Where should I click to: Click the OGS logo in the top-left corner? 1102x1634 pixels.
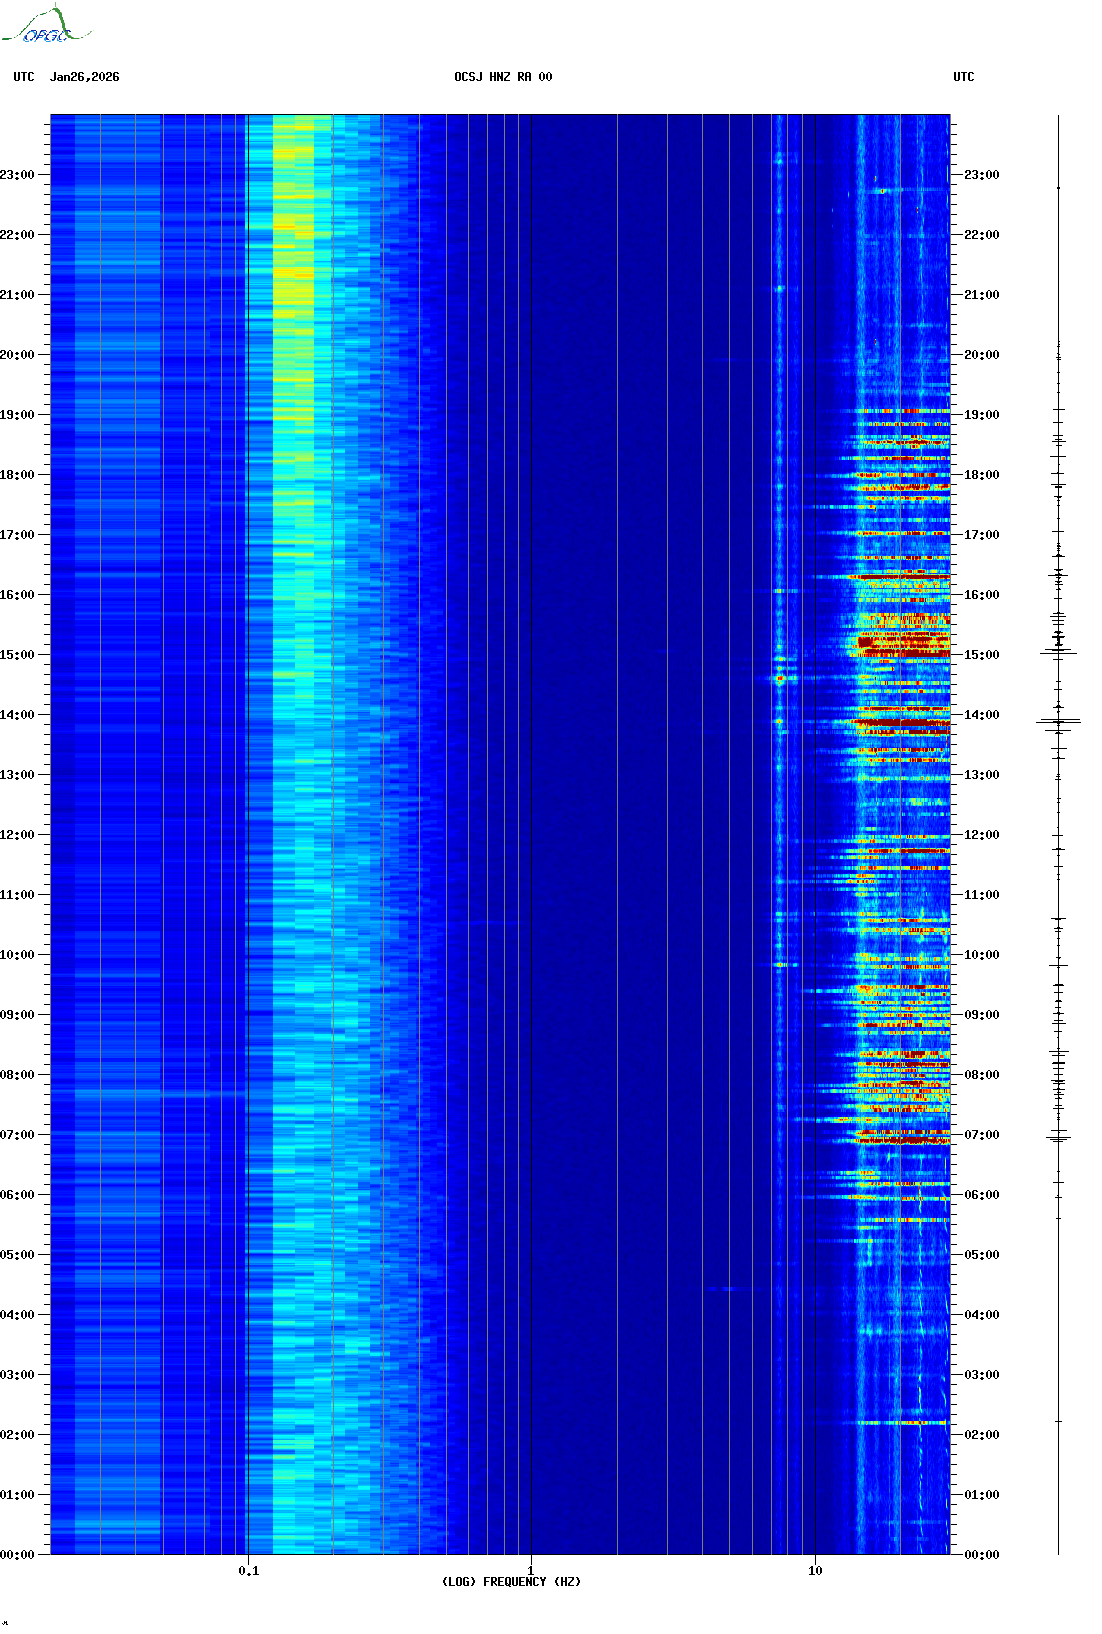(45, 27)
